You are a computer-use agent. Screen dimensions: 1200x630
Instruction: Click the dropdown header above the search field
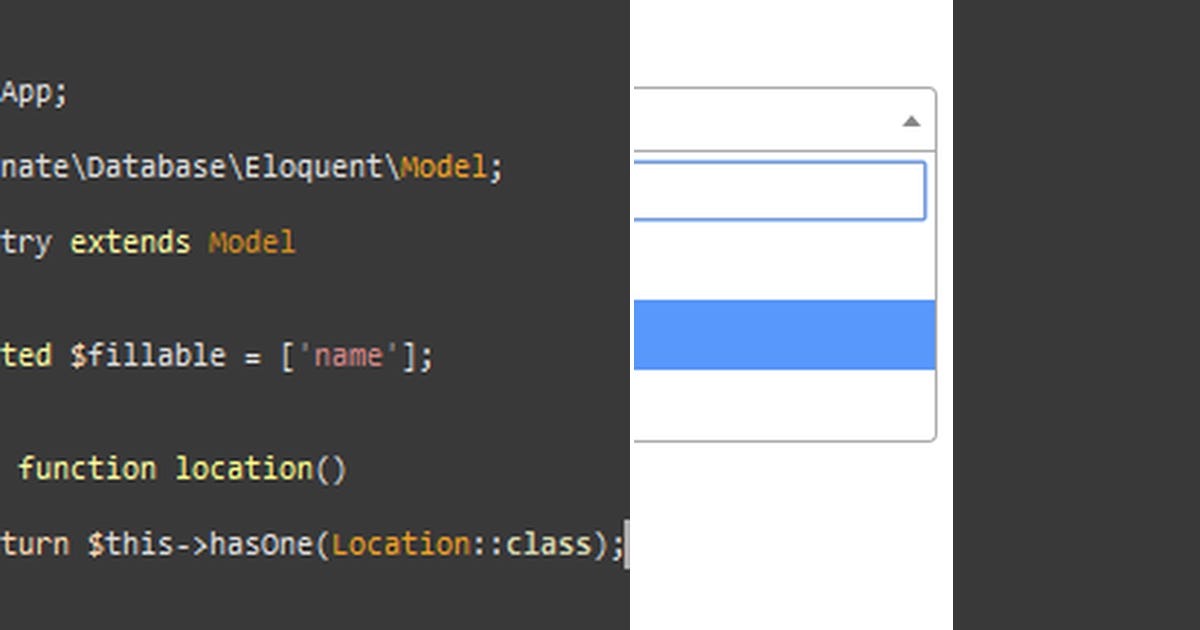(780, 120)
